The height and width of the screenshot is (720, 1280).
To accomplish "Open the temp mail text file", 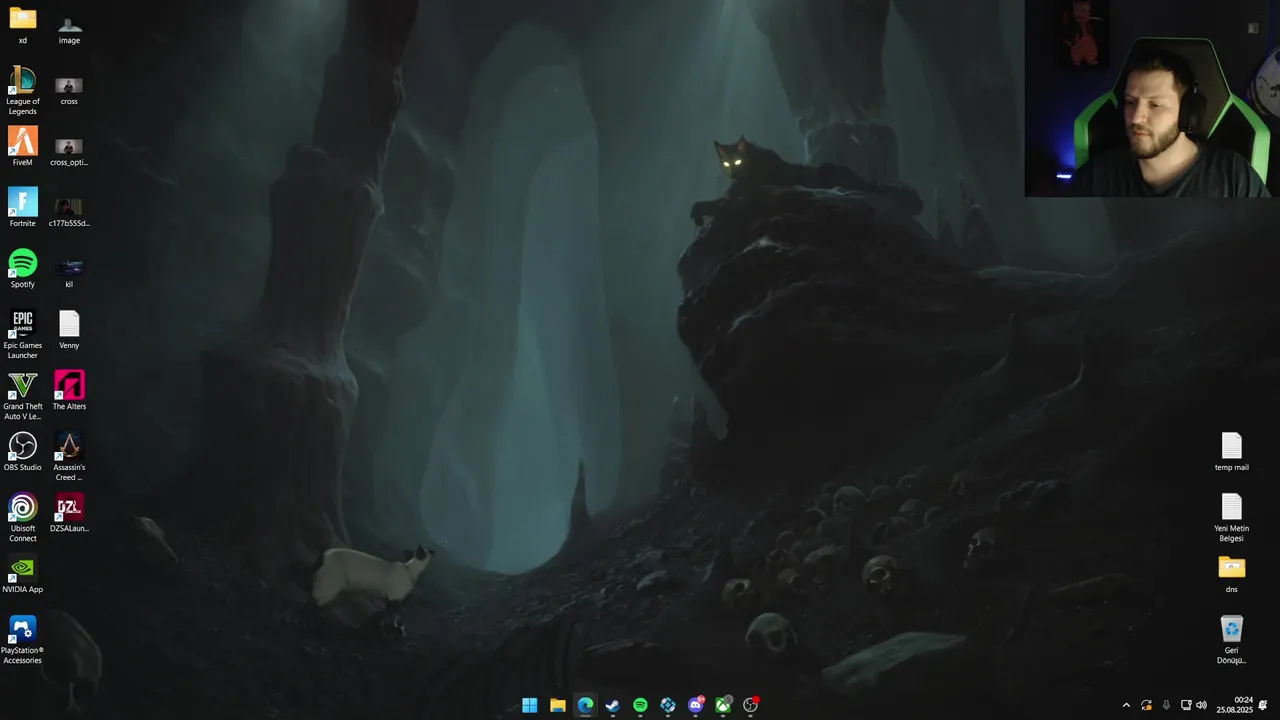I will tap(1231, 452).
